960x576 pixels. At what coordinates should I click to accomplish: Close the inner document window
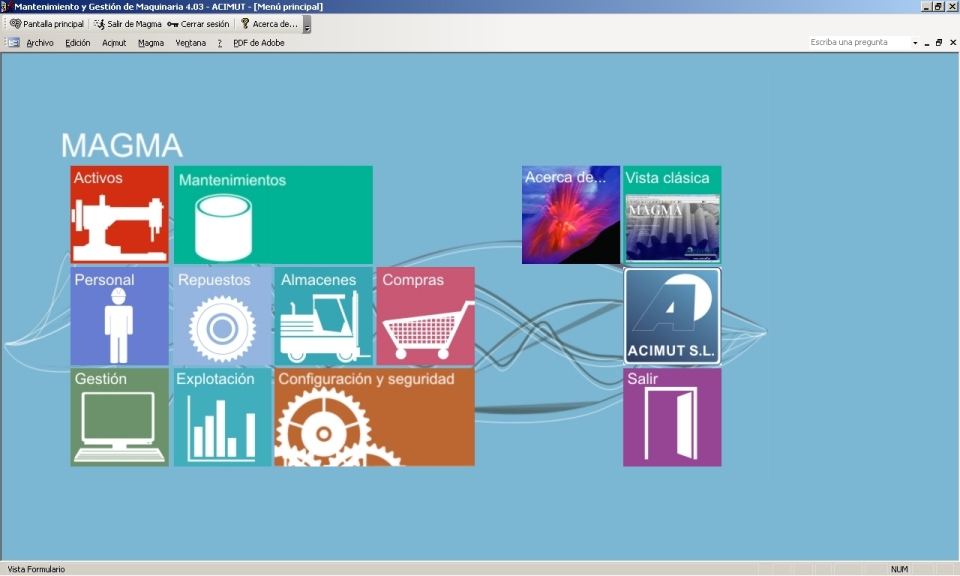tap(953, 43)
